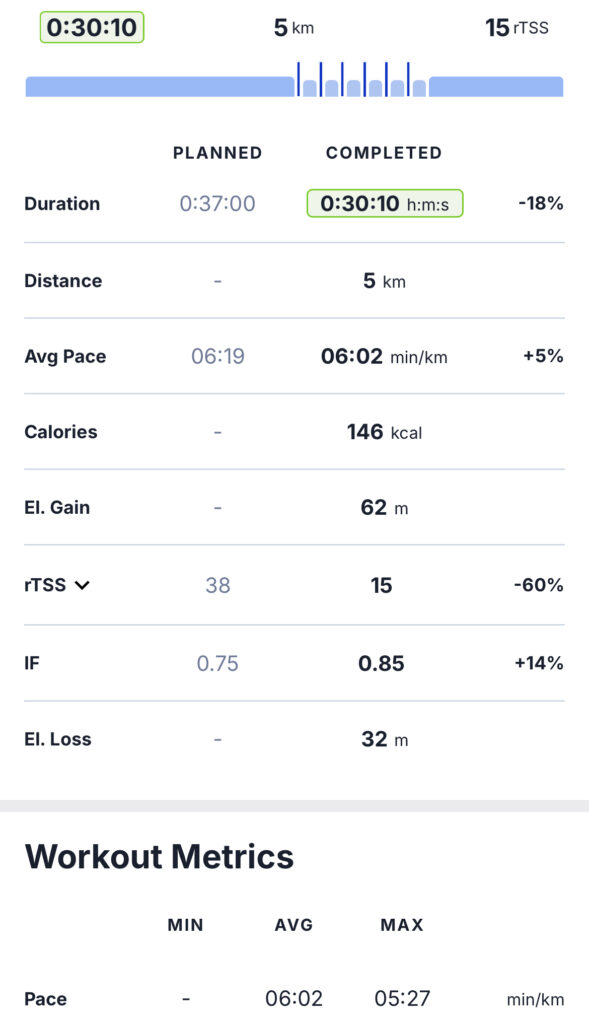Viewport: 589px width, 1024px height.
Task: Select the max pace 05:27 metric
Action: click(x=402, y=999)
